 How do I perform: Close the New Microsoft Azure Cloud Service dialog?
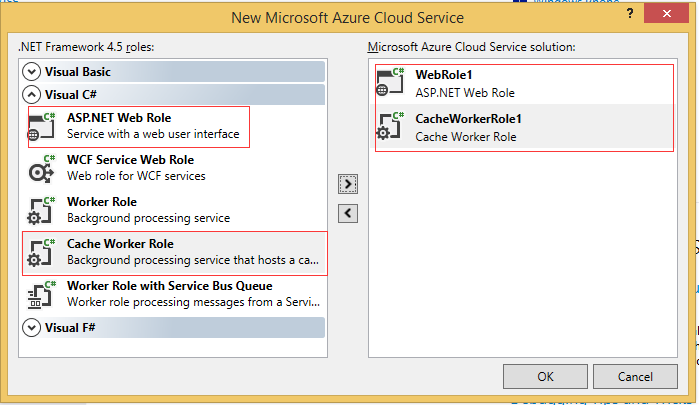point(666,14)
